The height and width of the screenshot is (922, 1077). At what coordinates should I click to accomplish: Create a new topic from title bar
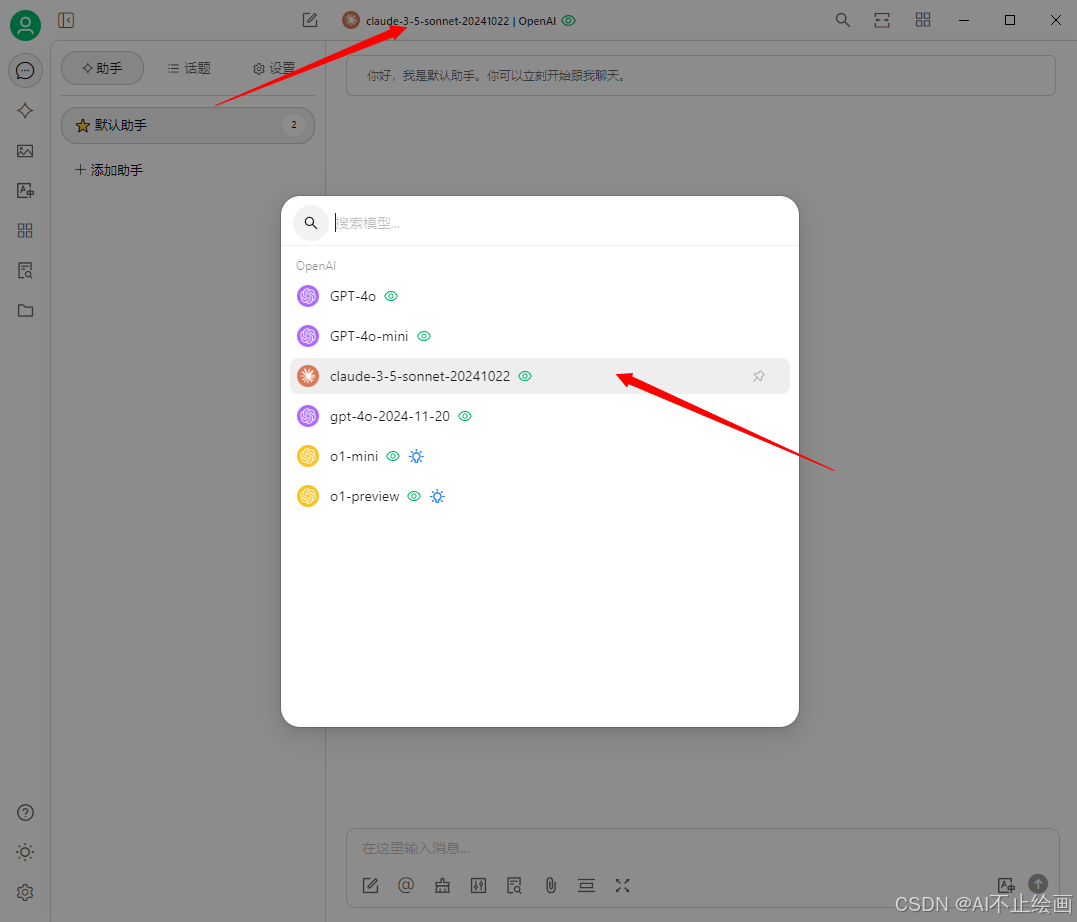pos(310,21)
